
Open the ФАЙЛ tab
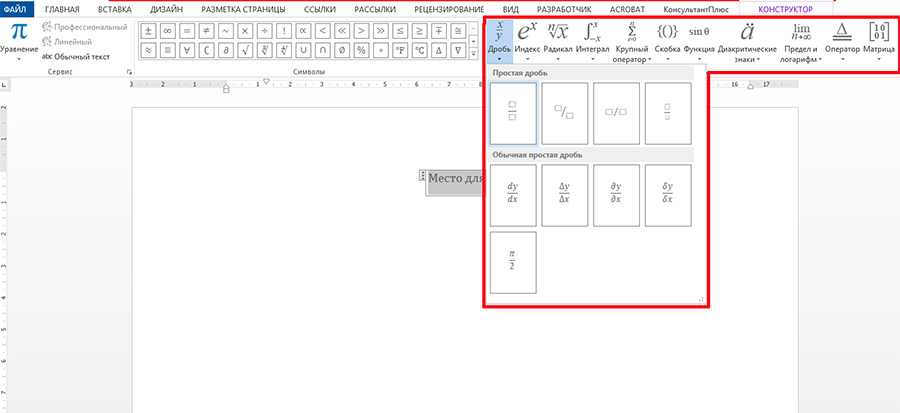(14, 9)
